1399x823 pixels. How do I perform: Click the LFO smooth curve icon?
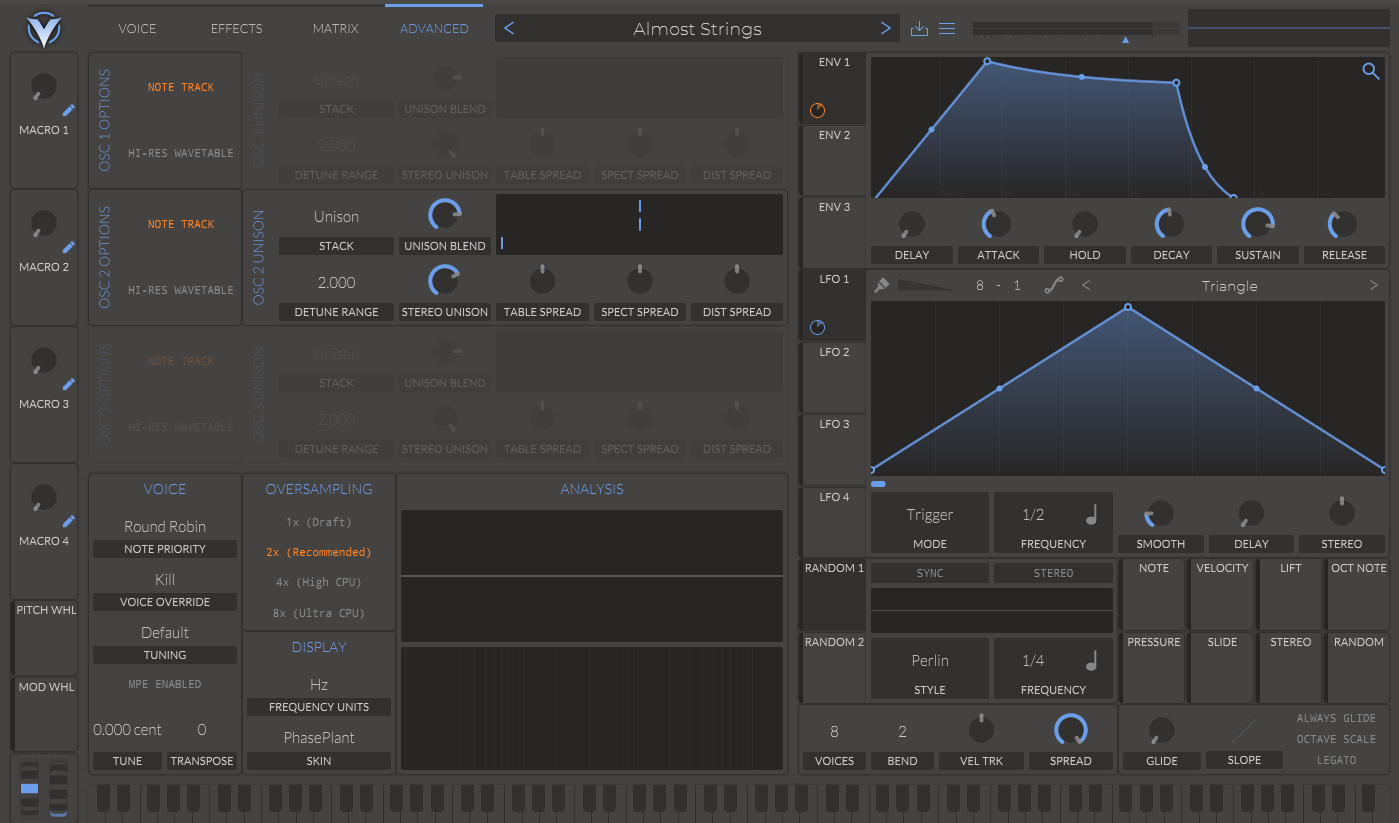coord(1053,286)
